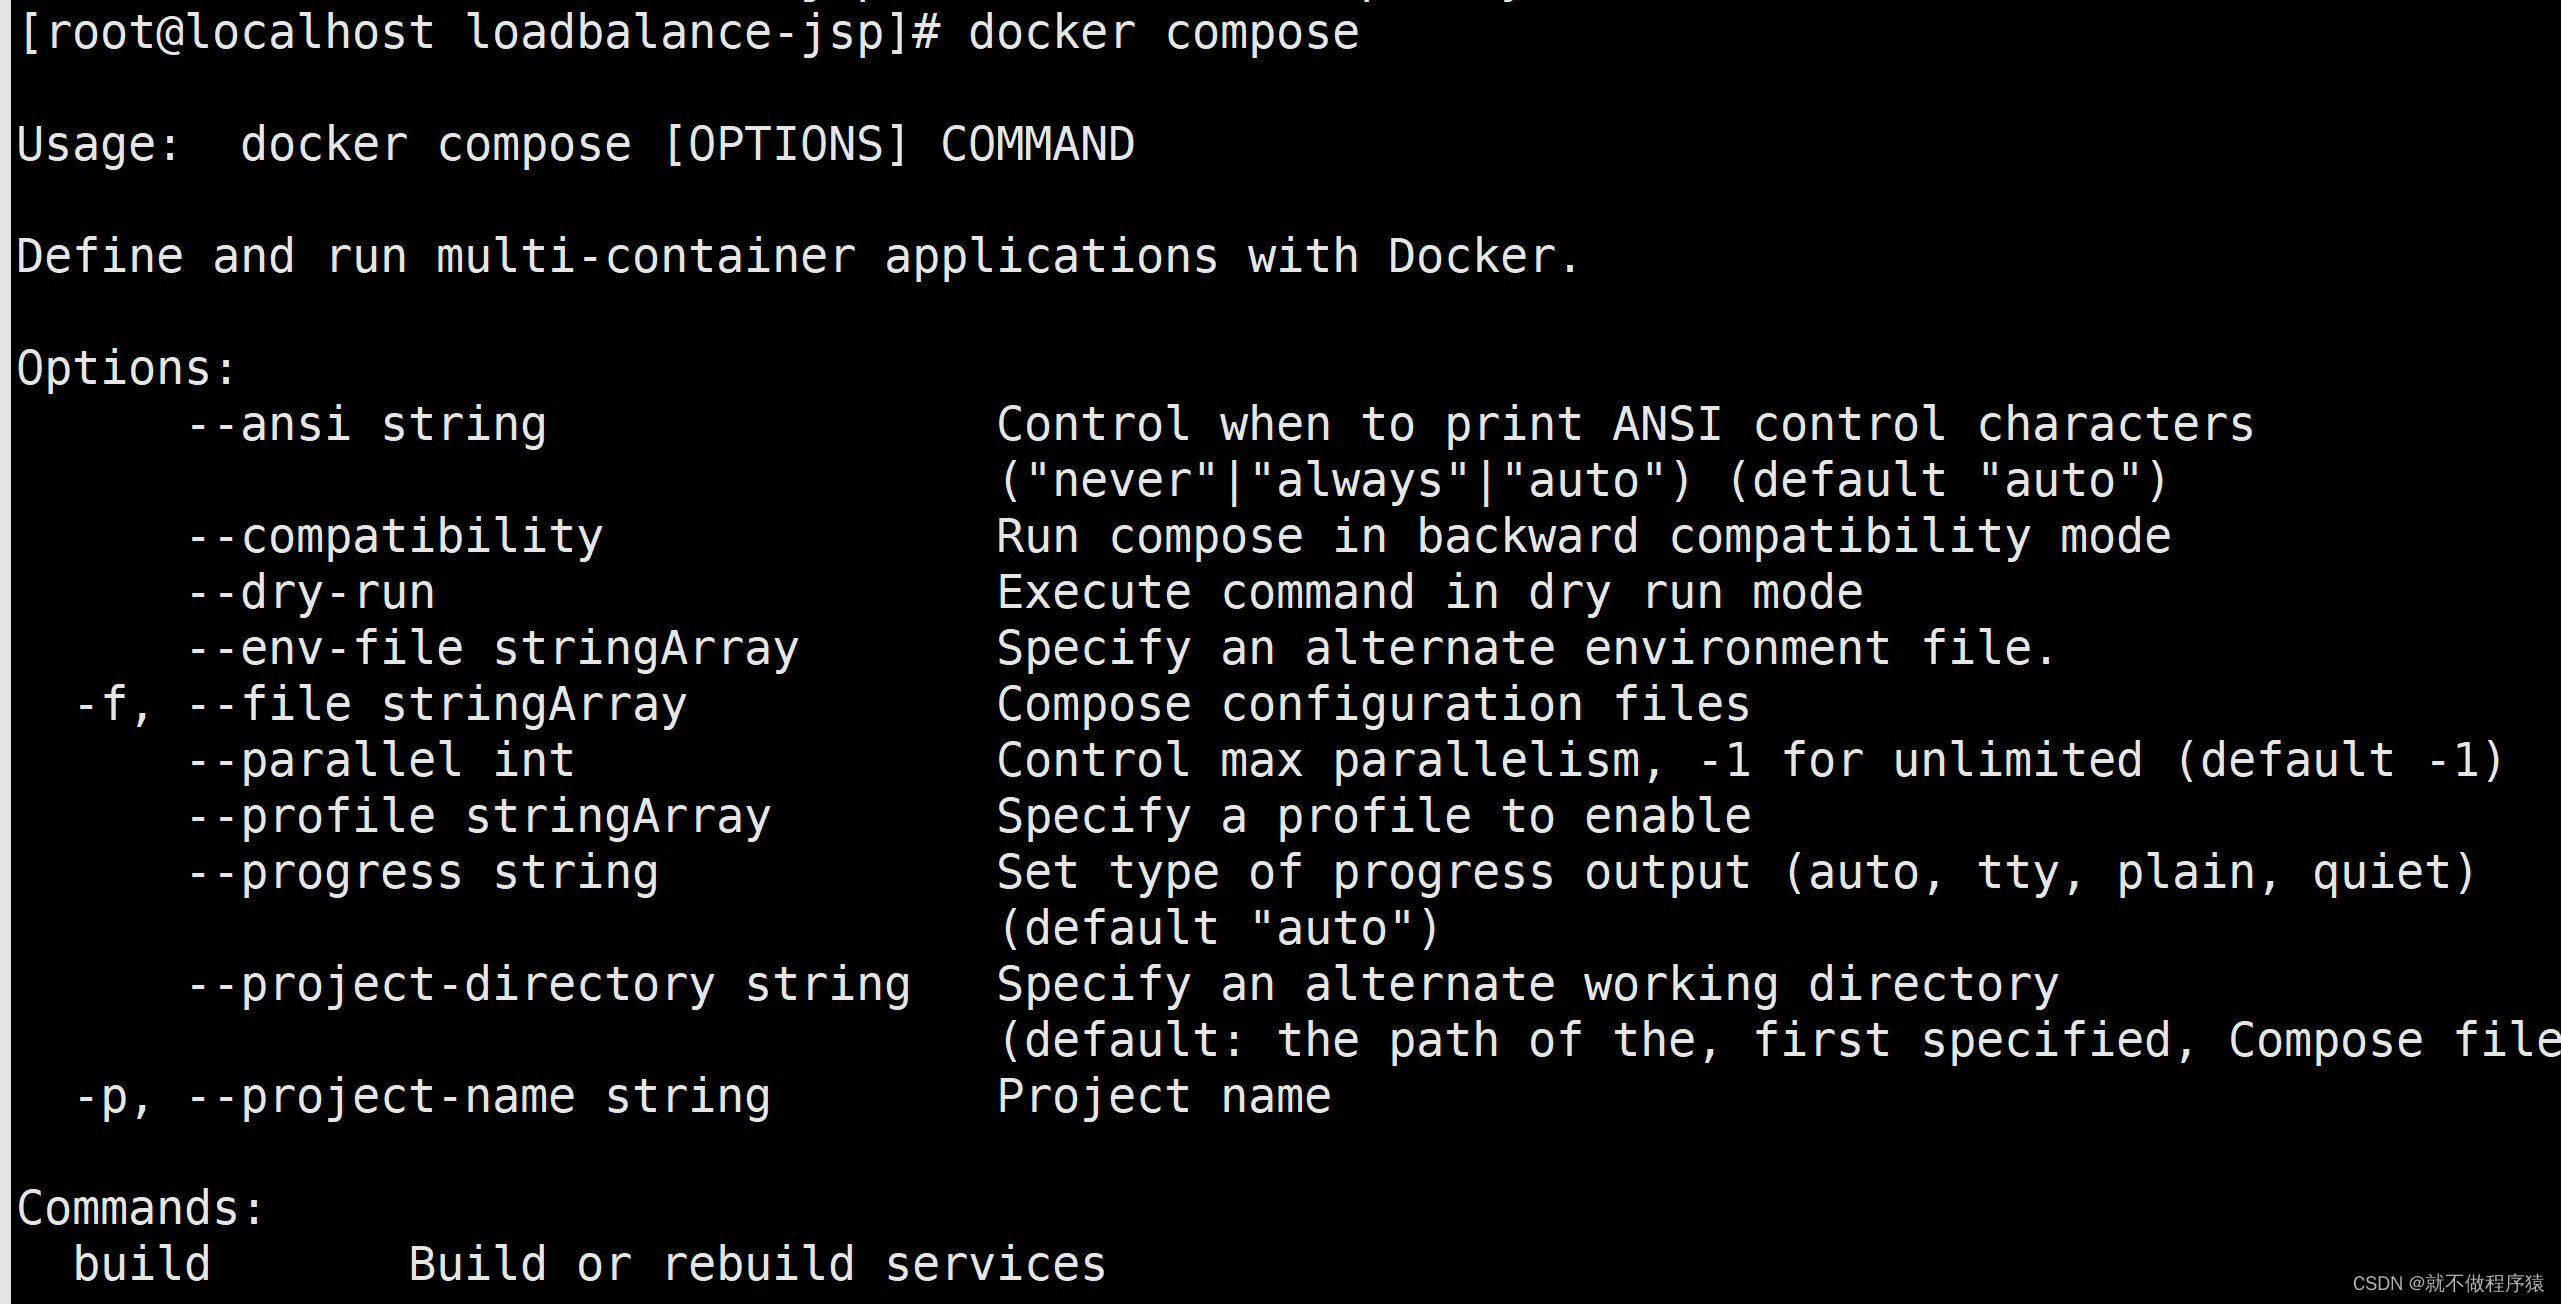2561x1304 pixels.
Task: Click the docker compose command text
Action: pos(1164,33)
